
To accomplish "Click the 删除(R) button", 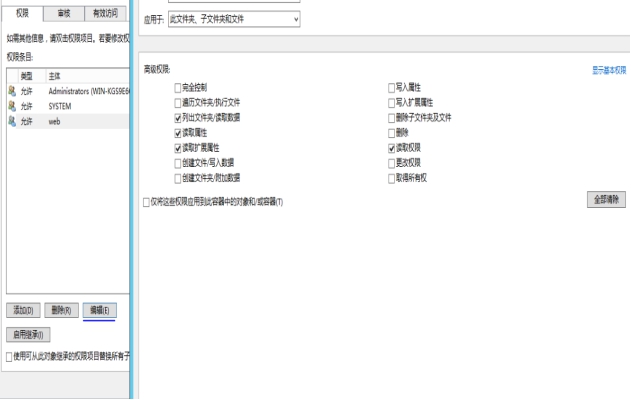I will click(x=61, y=310).
